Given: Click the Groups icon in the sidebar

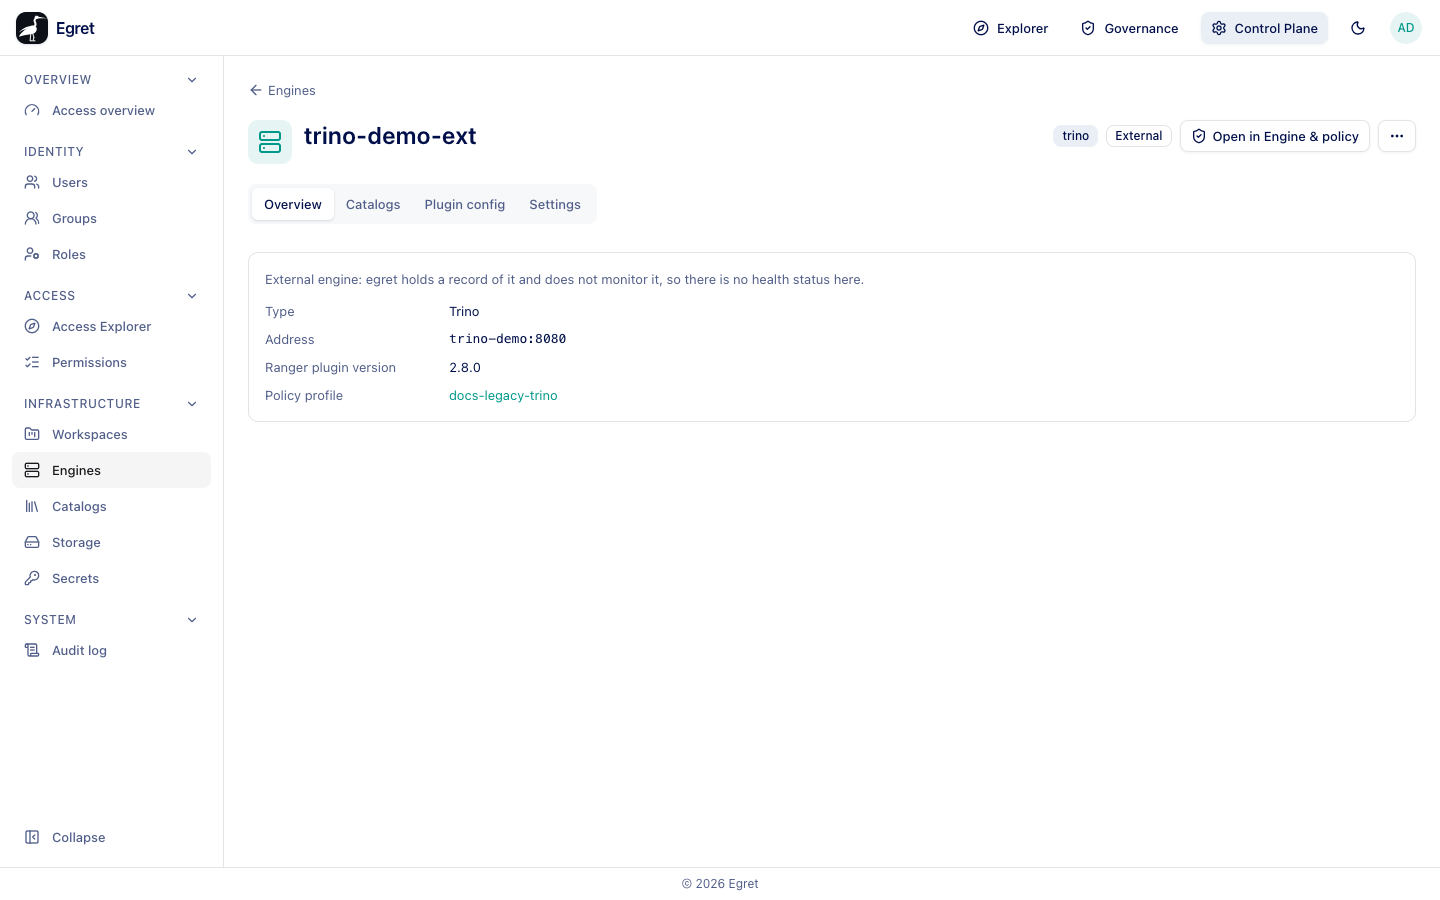Looking at the screenshot, I should coord(32,219).
